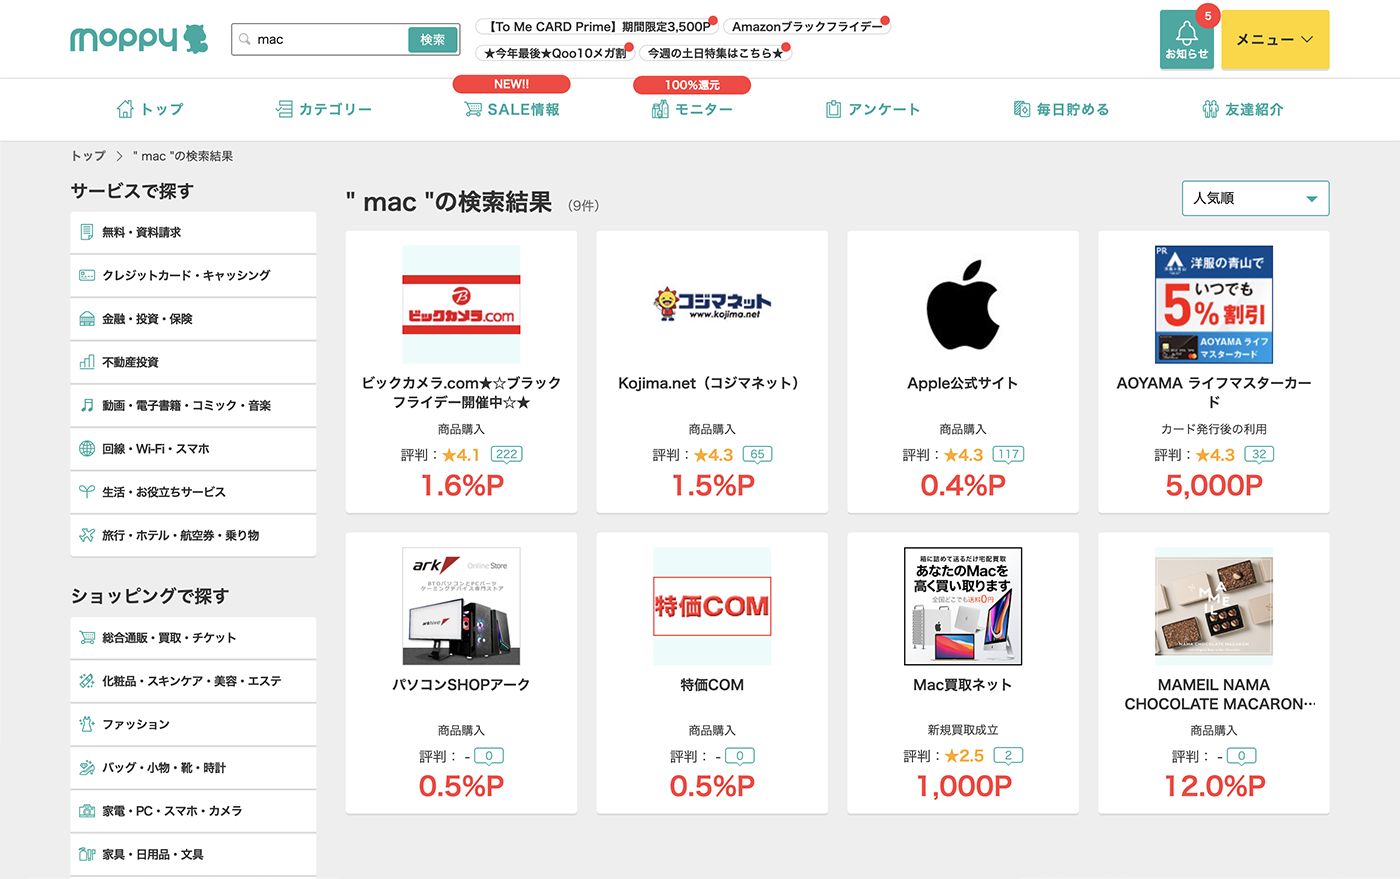
Task: Click the 無料・資料請求 document icon
Action: point(87,232)
